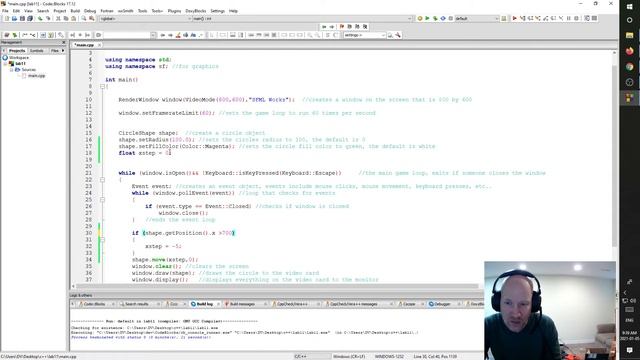
Task: Select Workspace in the project tree
Action: pos(19,58)
